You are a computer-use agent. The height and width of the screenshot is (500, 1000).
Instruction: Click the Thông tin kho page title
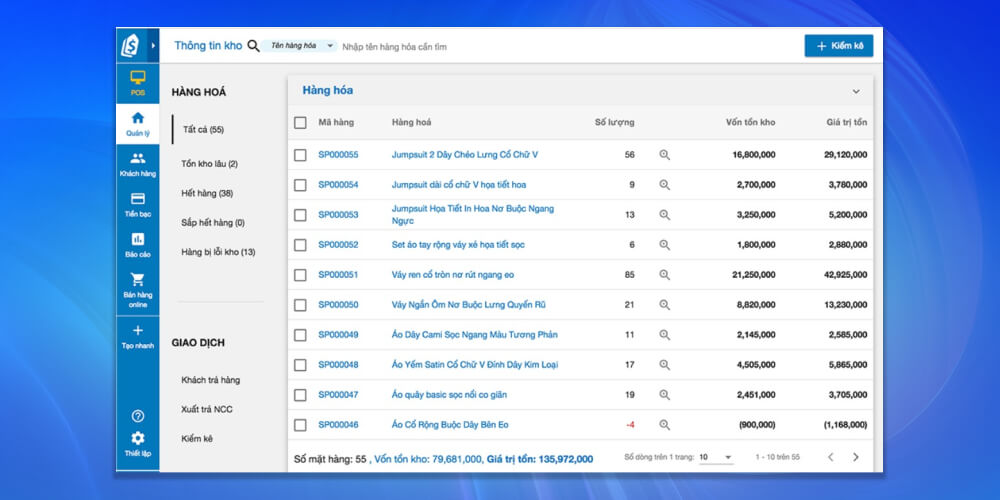(209, 46)
